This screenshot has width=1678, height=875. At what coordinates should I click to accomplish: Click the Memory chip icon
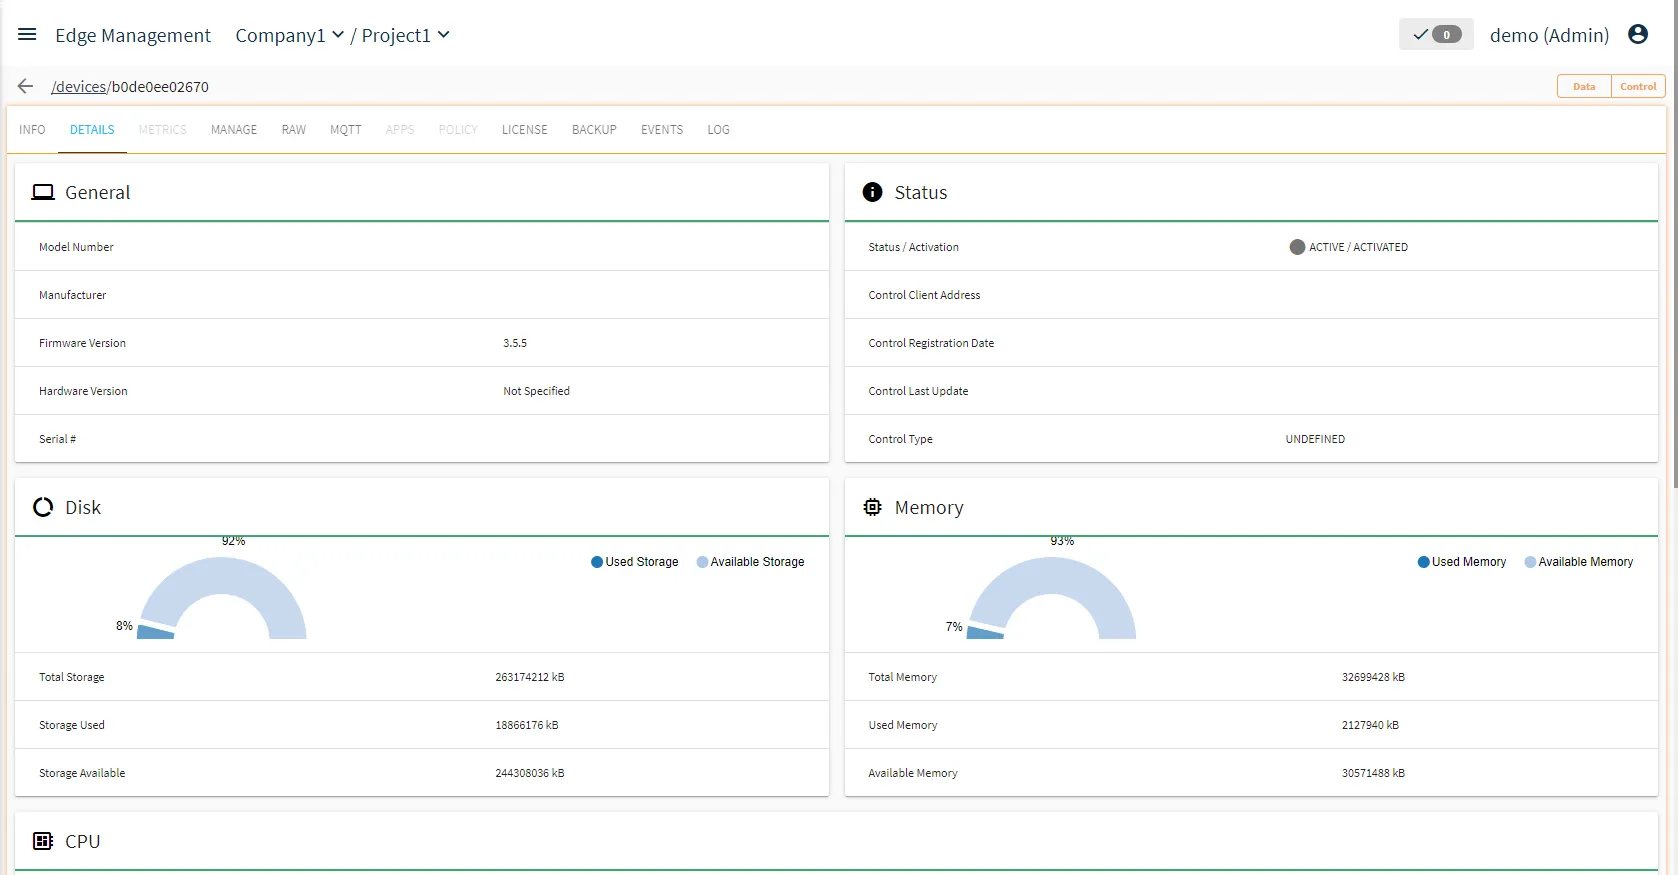click(873, 507)
